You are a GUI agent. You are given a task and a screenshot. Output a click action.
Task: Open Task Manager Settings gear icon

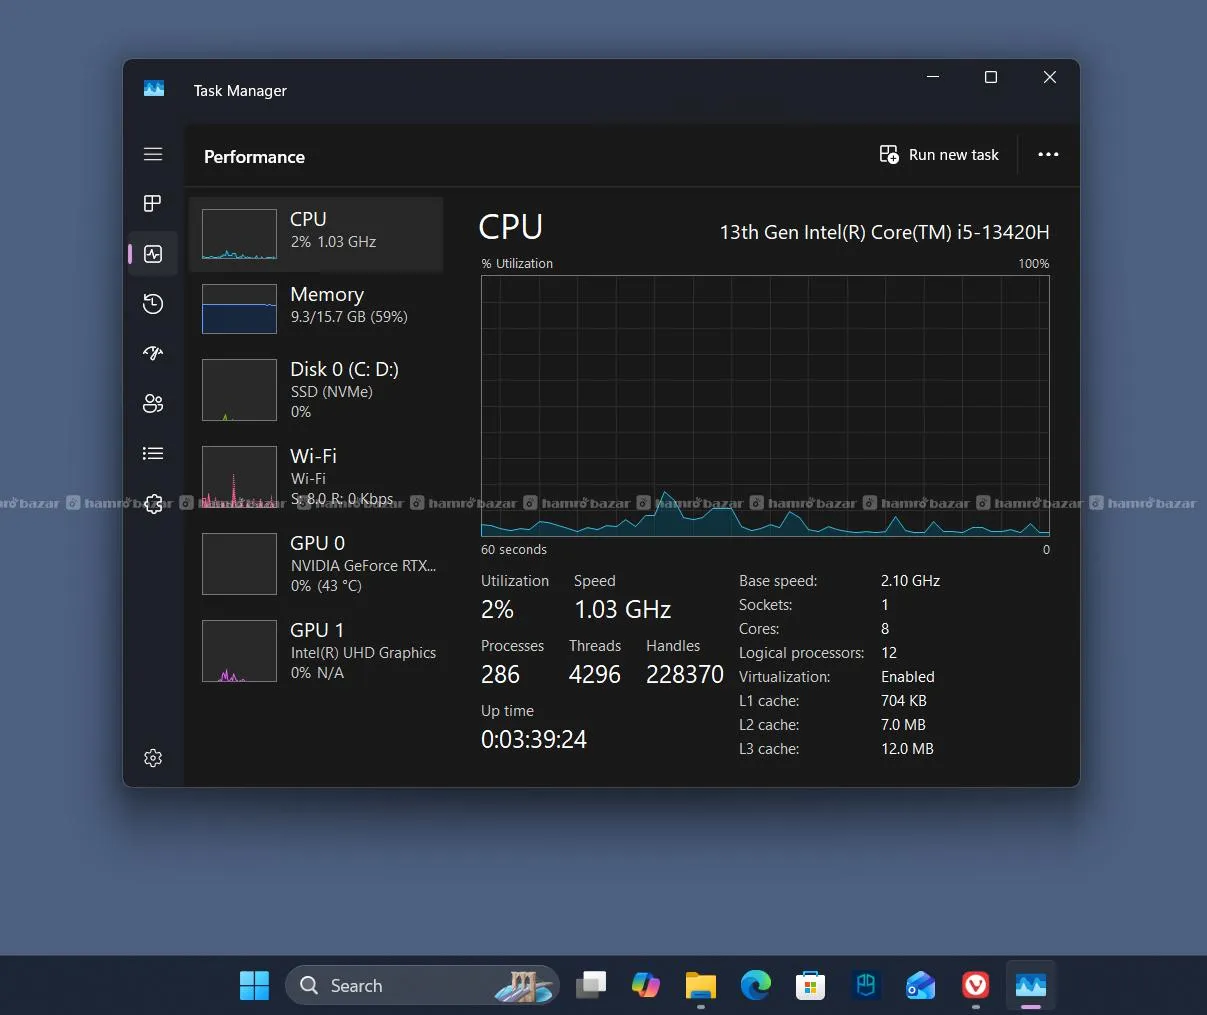tap(153, 758)
